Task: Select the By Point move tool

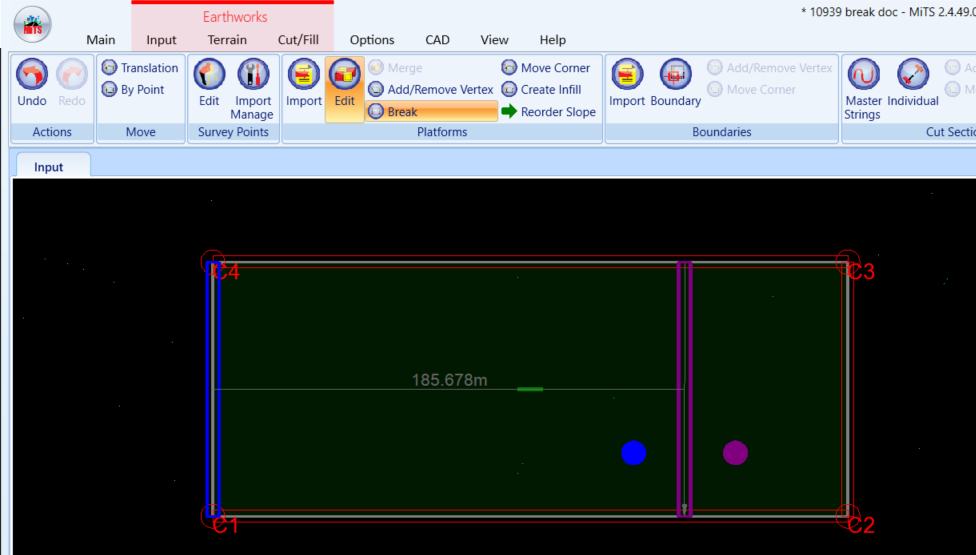Action: click(133, 90)
